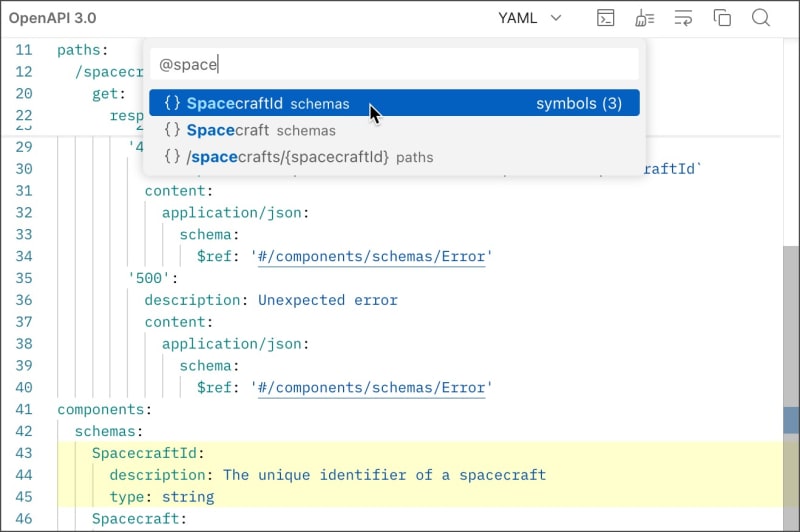Click line number 41

point(23,409)
